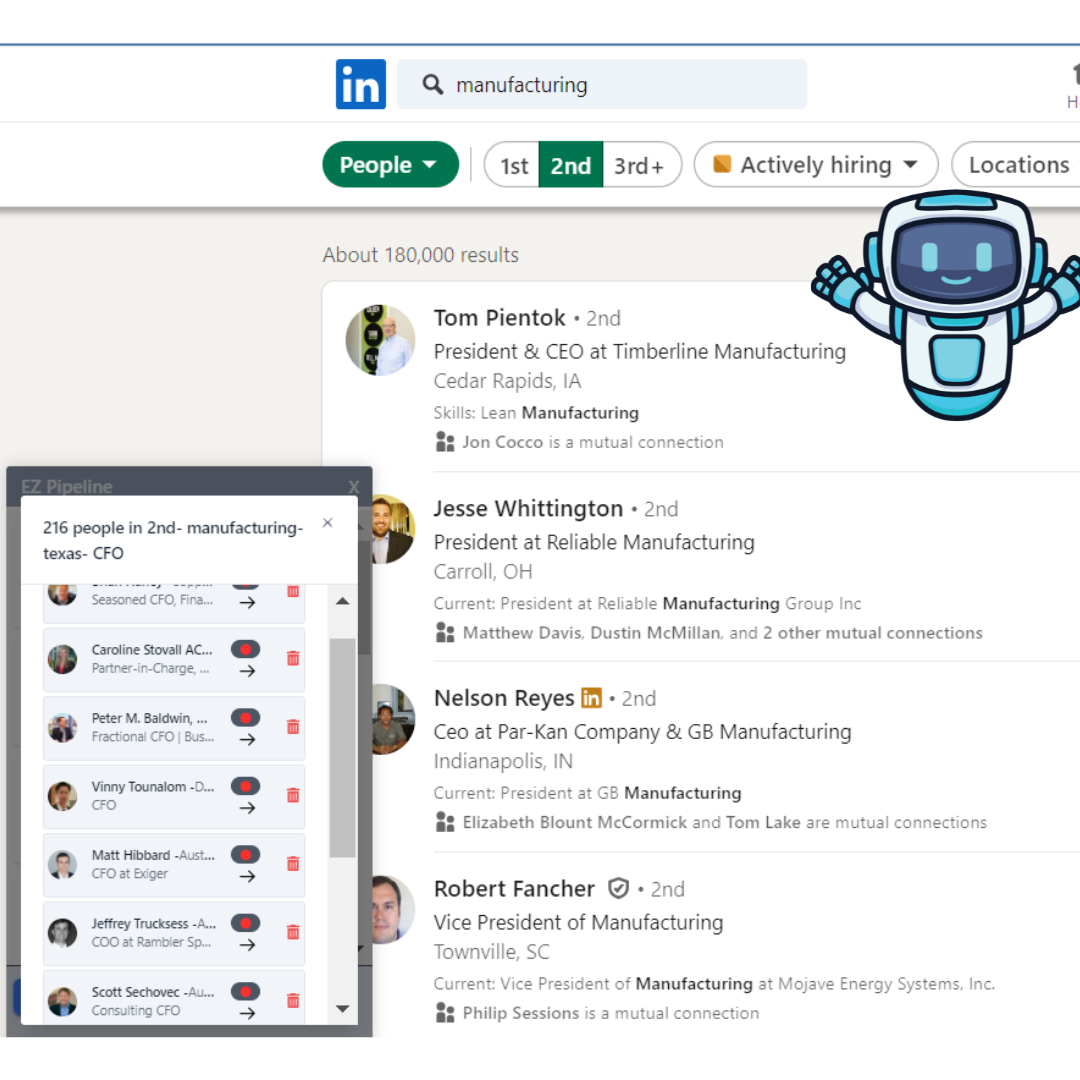The width and height of the screenshot is (1080, 1080).
Task: Click the arrow for Caroline Stovall
Action: coord(247,671)
